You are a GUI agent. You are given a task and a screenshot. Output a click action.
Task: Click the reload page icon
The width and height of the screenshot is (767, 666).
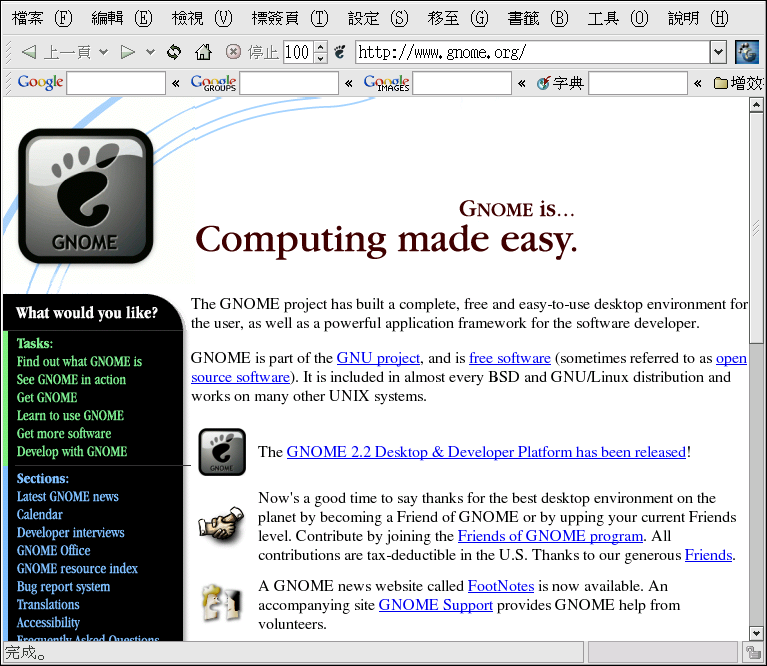point(174,52)
